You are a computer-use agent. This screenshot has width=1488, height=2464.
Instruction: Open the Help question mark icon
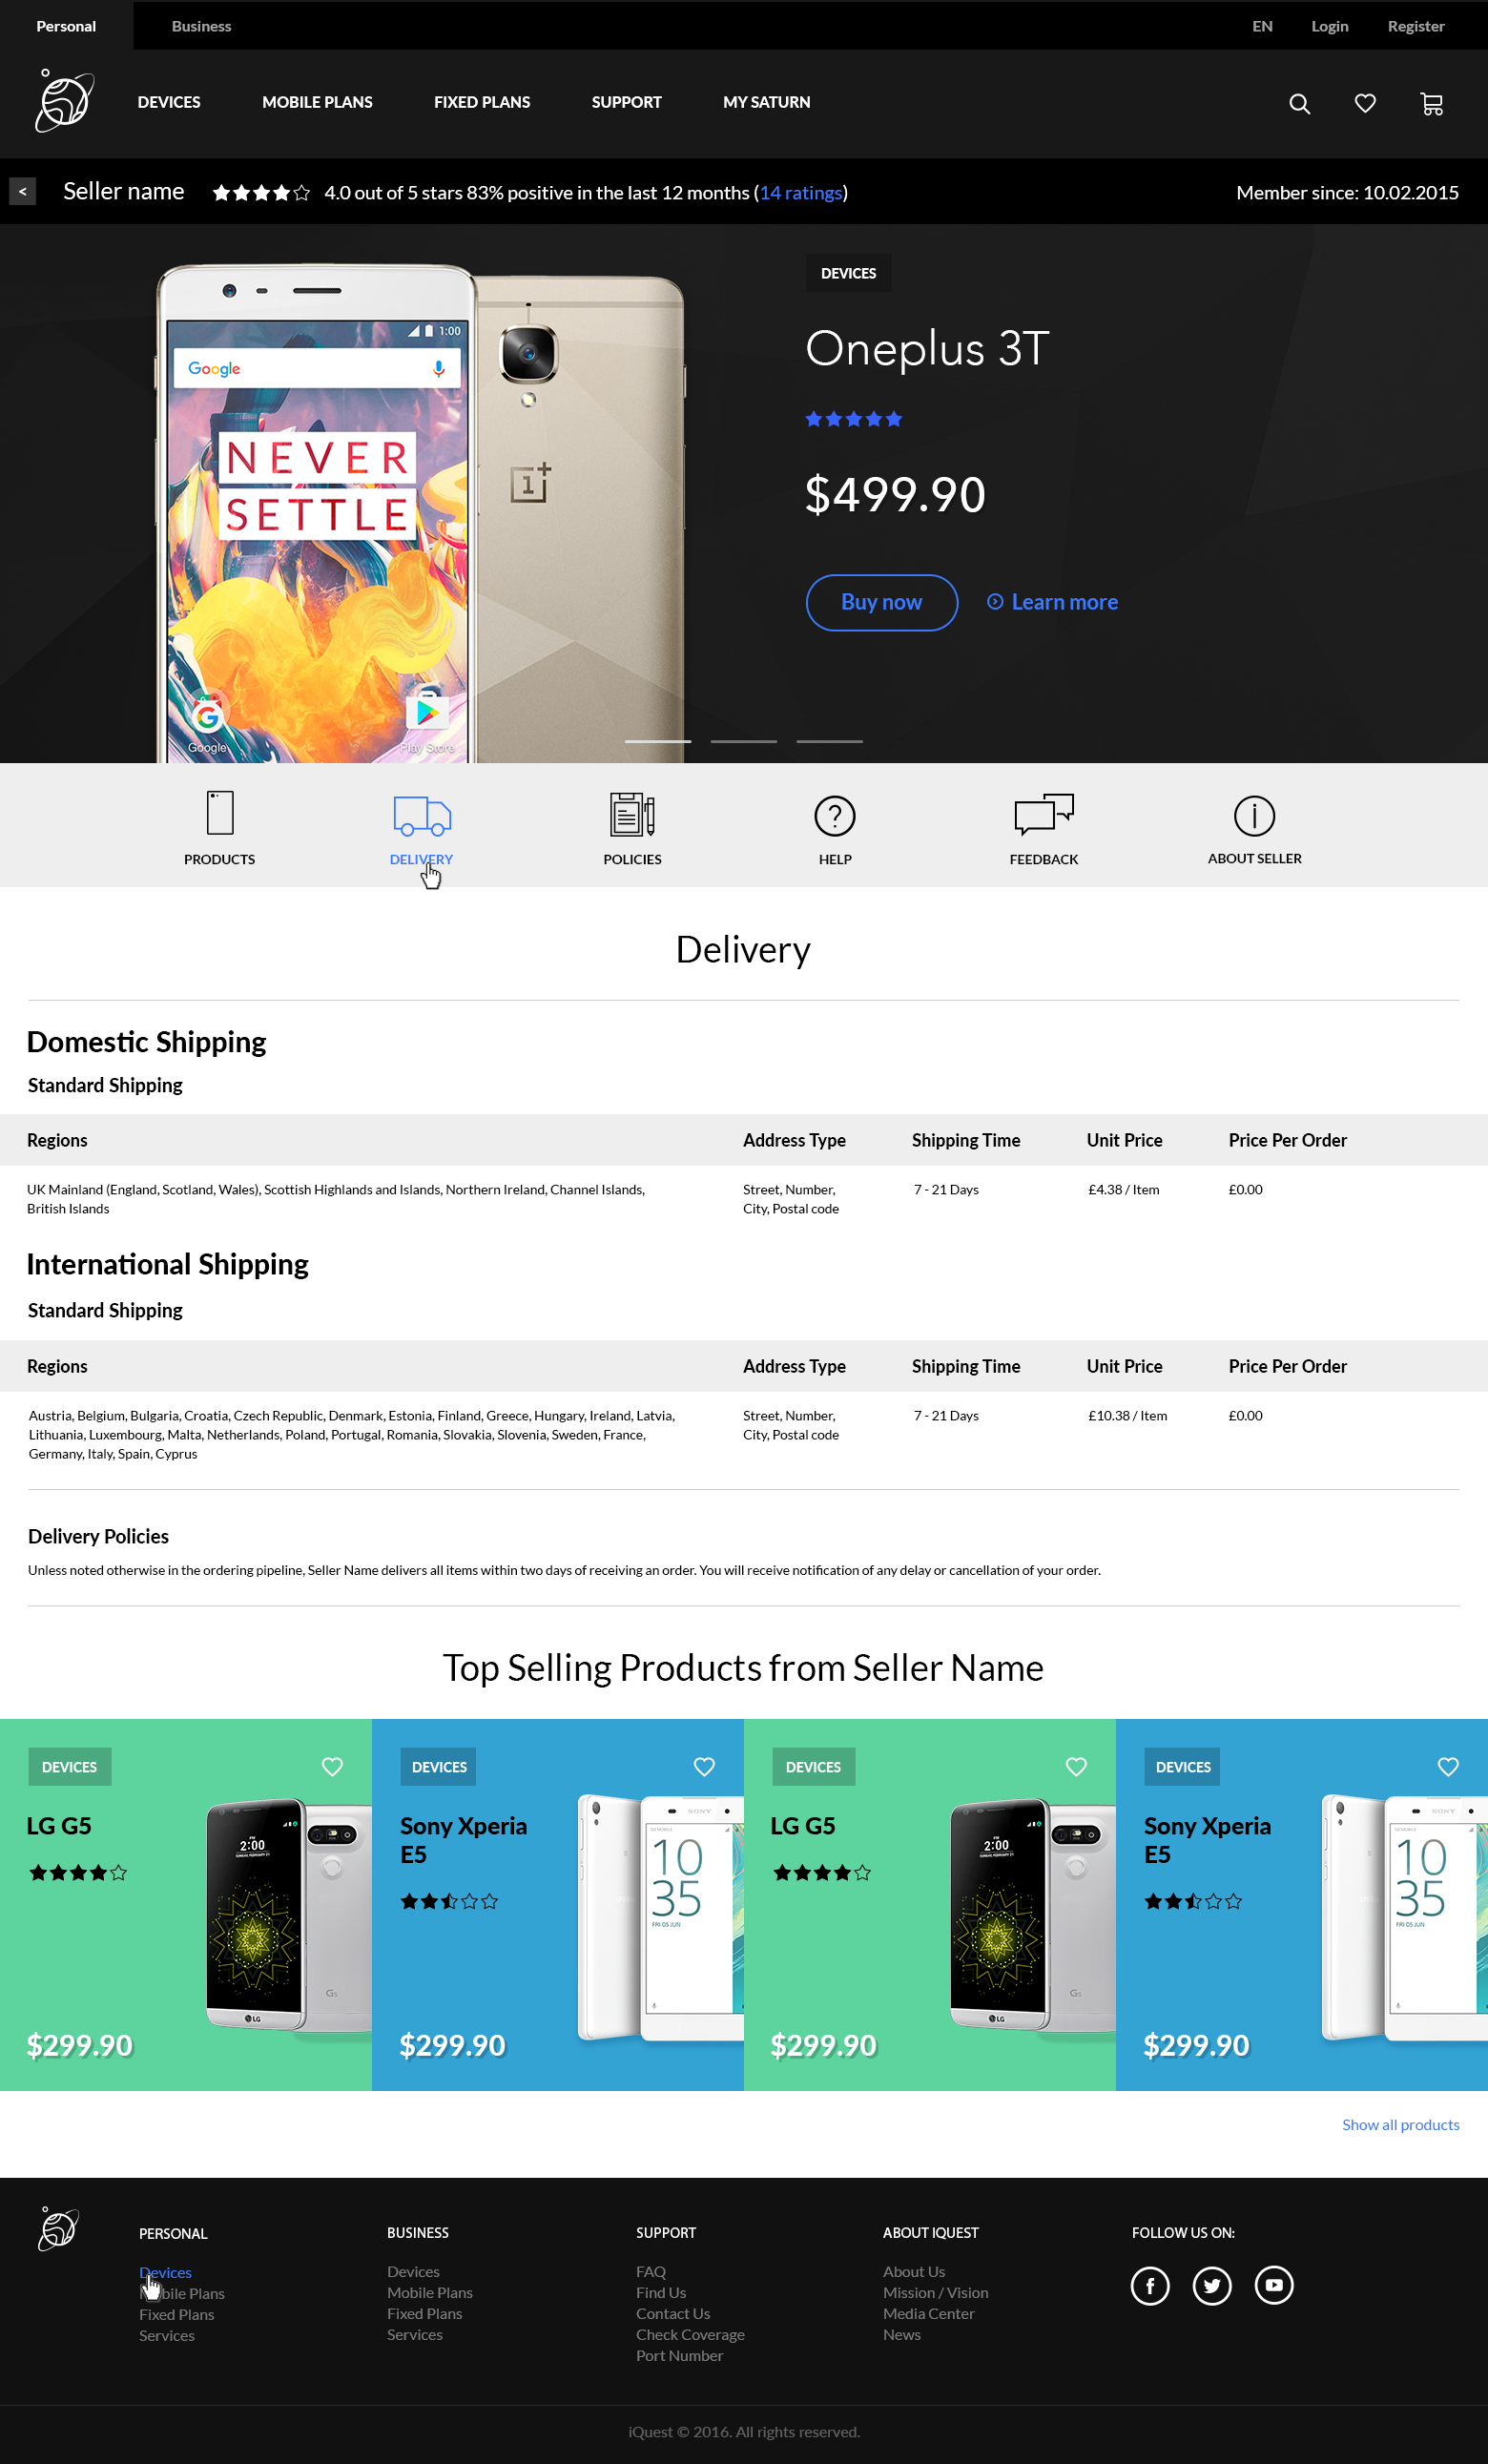[x=834, y=816]
